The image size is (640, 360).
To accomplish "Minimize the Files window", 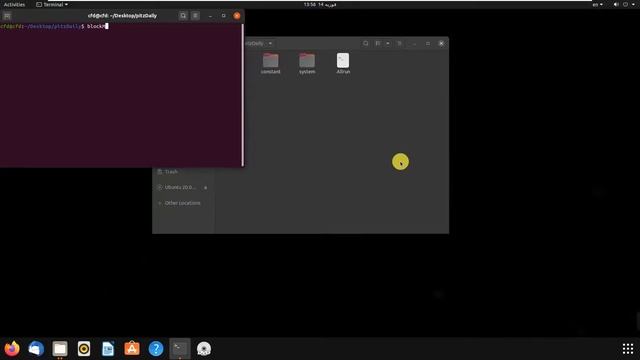I will click(414, 43).
